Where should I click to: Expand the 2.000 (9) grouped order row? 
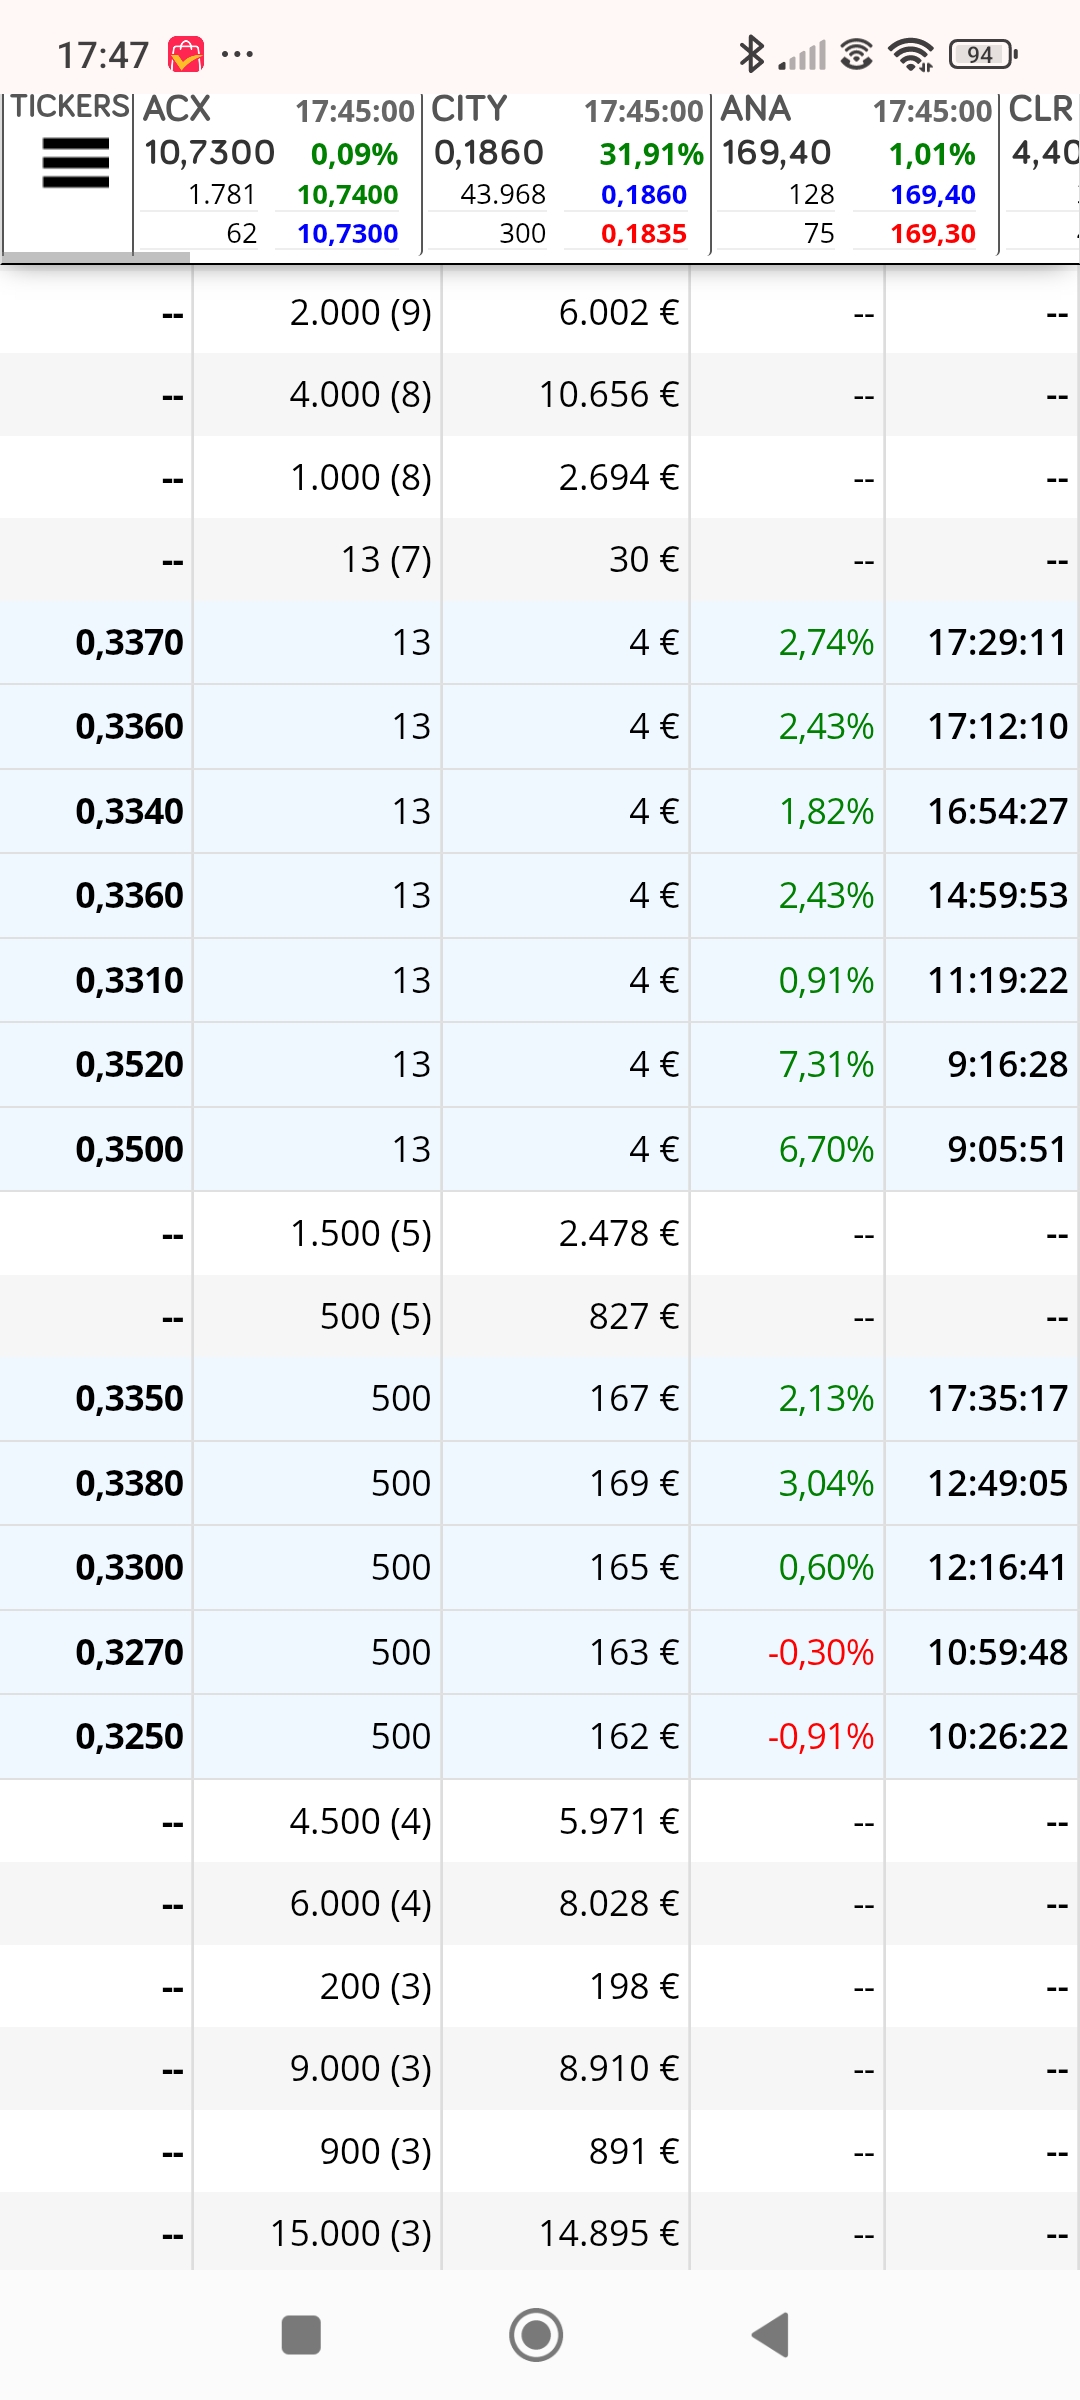coord(540,312)
